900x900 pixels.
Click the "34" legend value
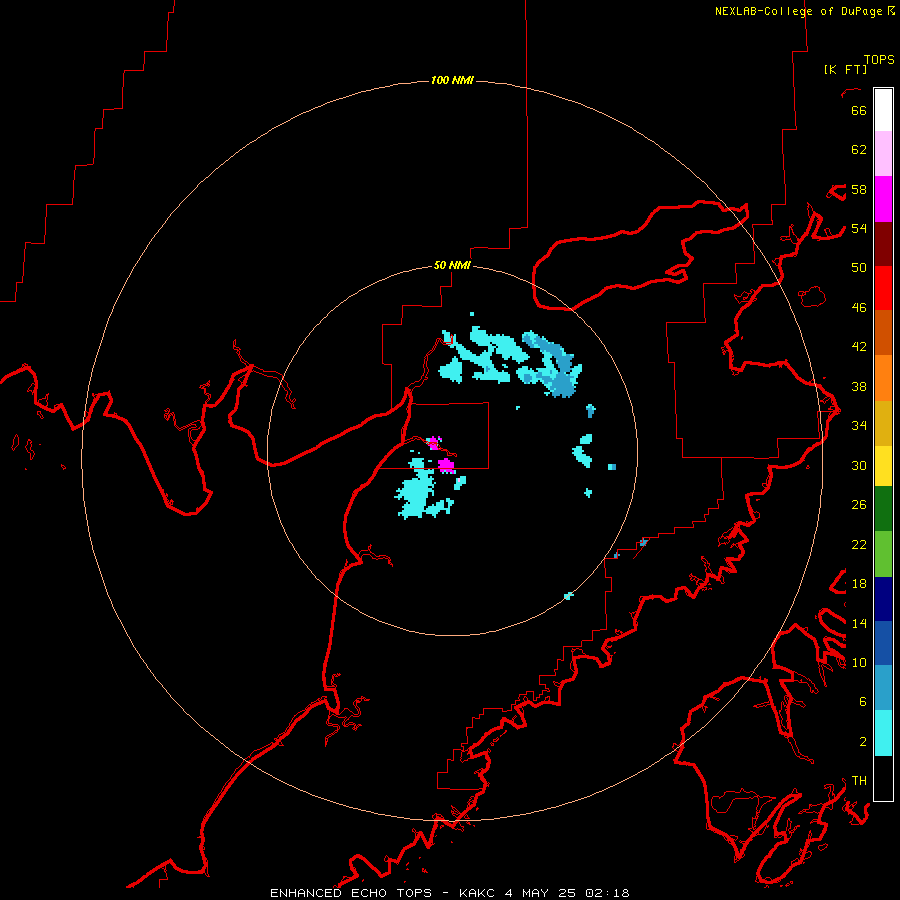tap(859, 426)
